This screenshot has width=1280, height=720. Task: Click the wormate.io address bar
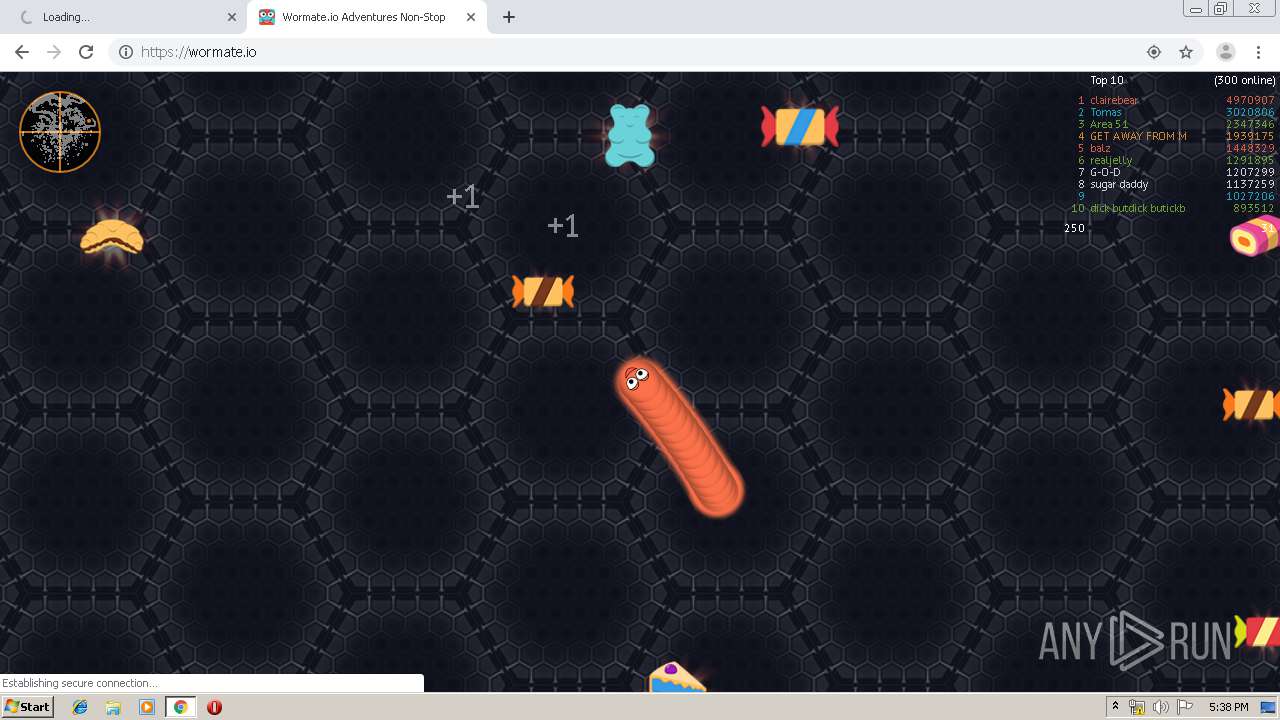pyautogui.click(x=640, y=52)
